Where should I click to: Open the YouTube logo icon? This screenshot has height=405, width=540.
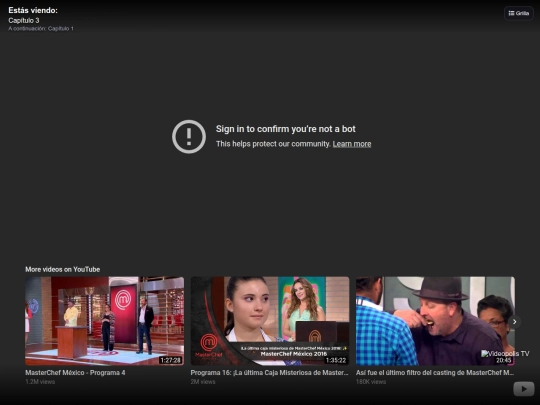click(x=523, y=389)
